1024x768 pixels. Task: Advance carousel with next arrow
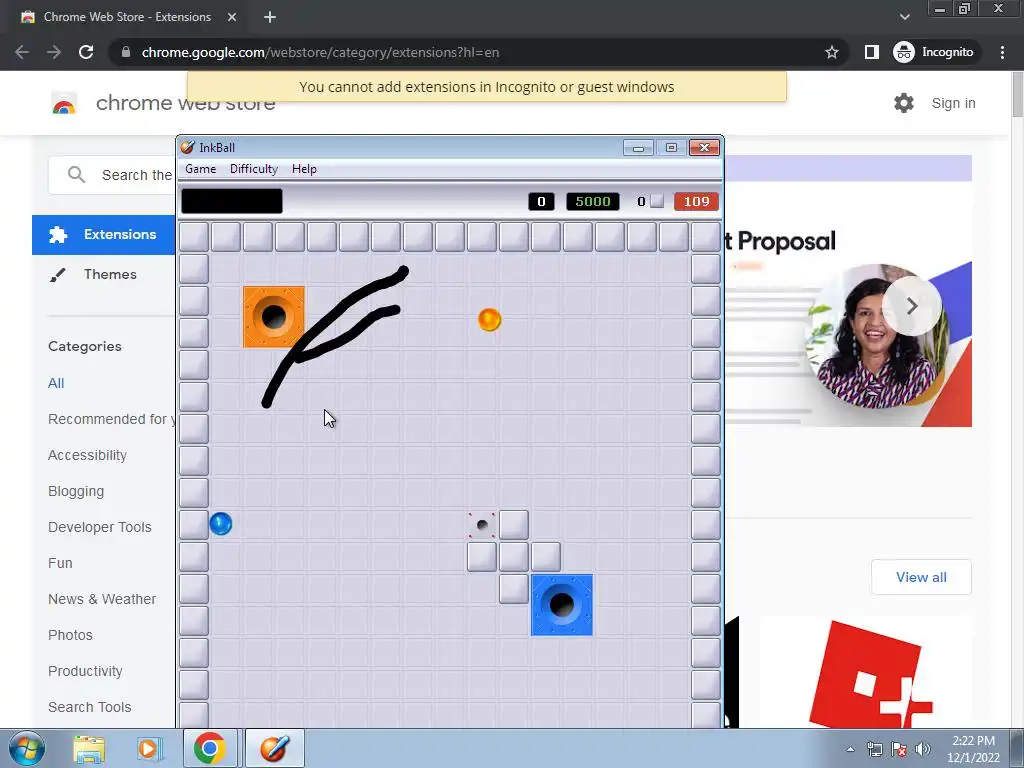click(912, 306)
